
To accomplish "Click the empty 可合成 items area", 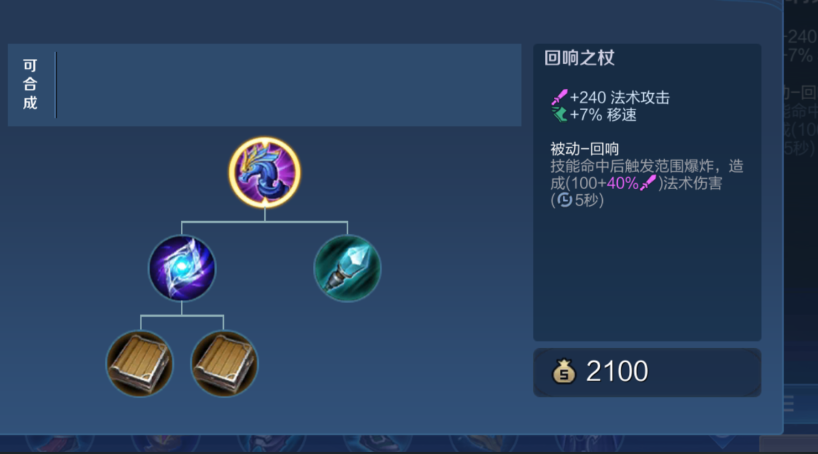I will click(x=288, y=85).
